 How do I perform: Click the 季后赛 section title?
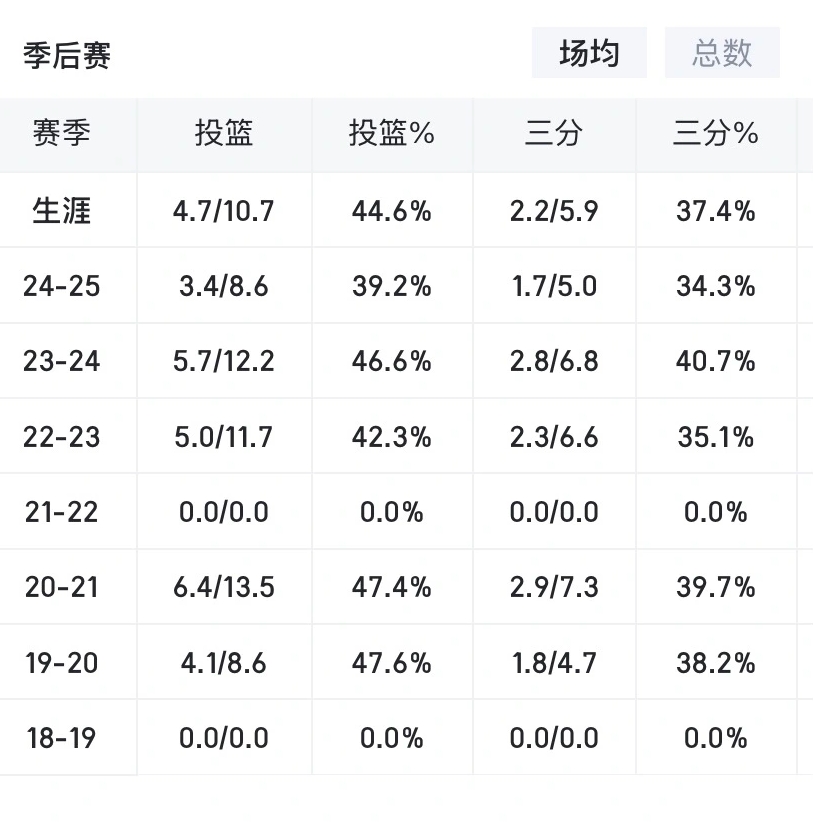67,55
